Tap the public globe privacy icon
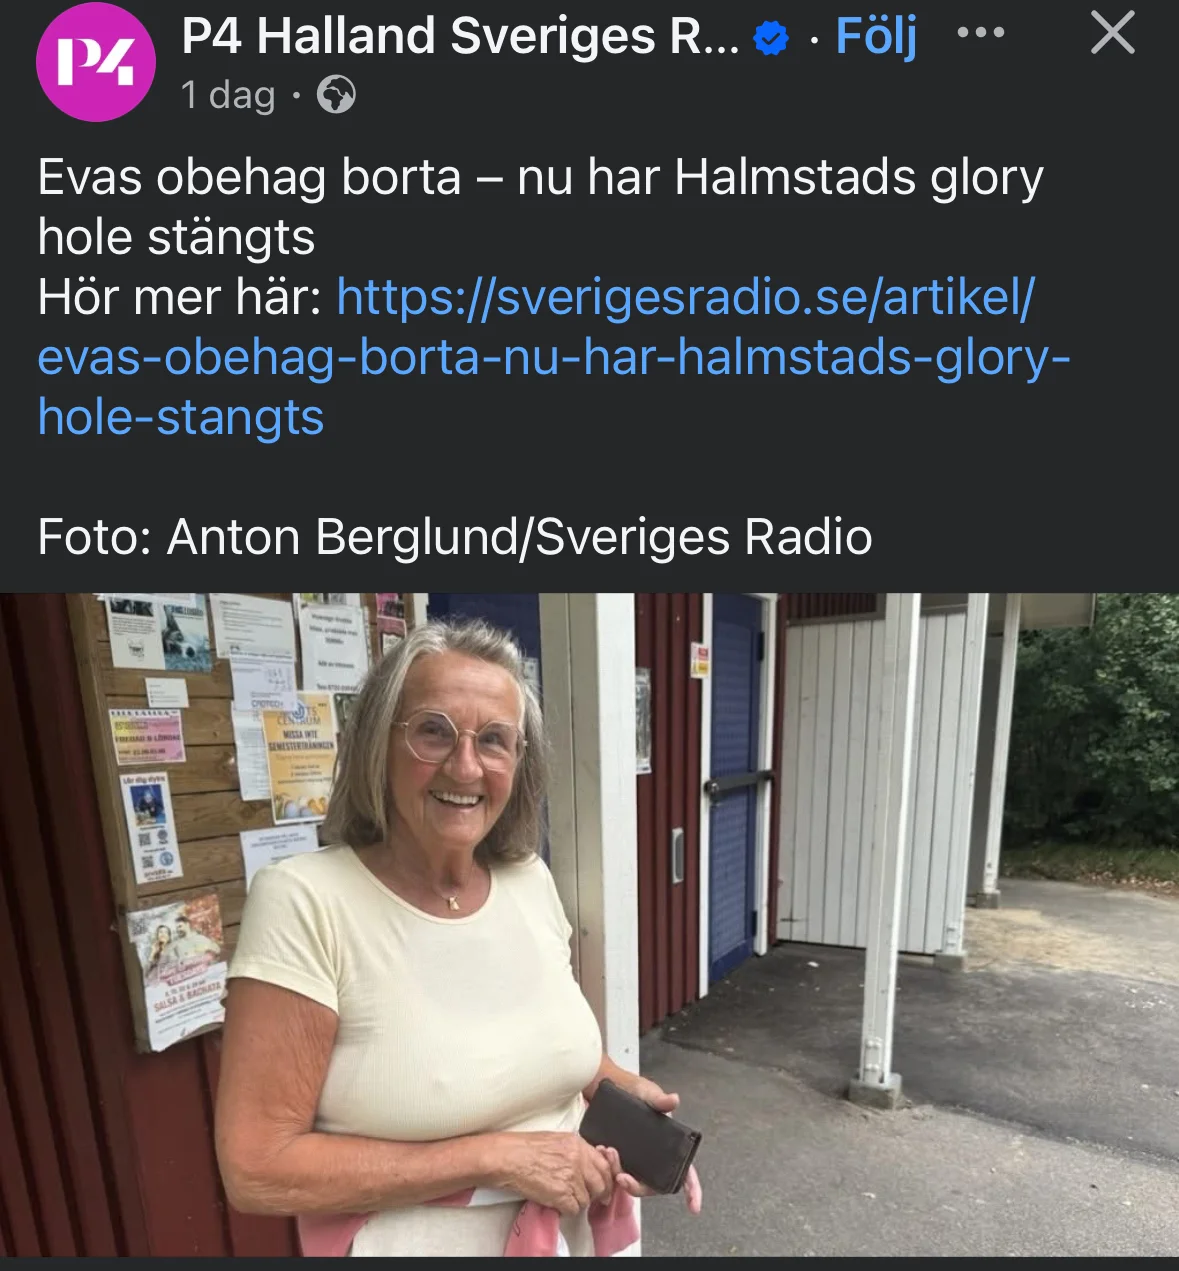This screenshot has width=1179, height=1271. coord(336,95)
